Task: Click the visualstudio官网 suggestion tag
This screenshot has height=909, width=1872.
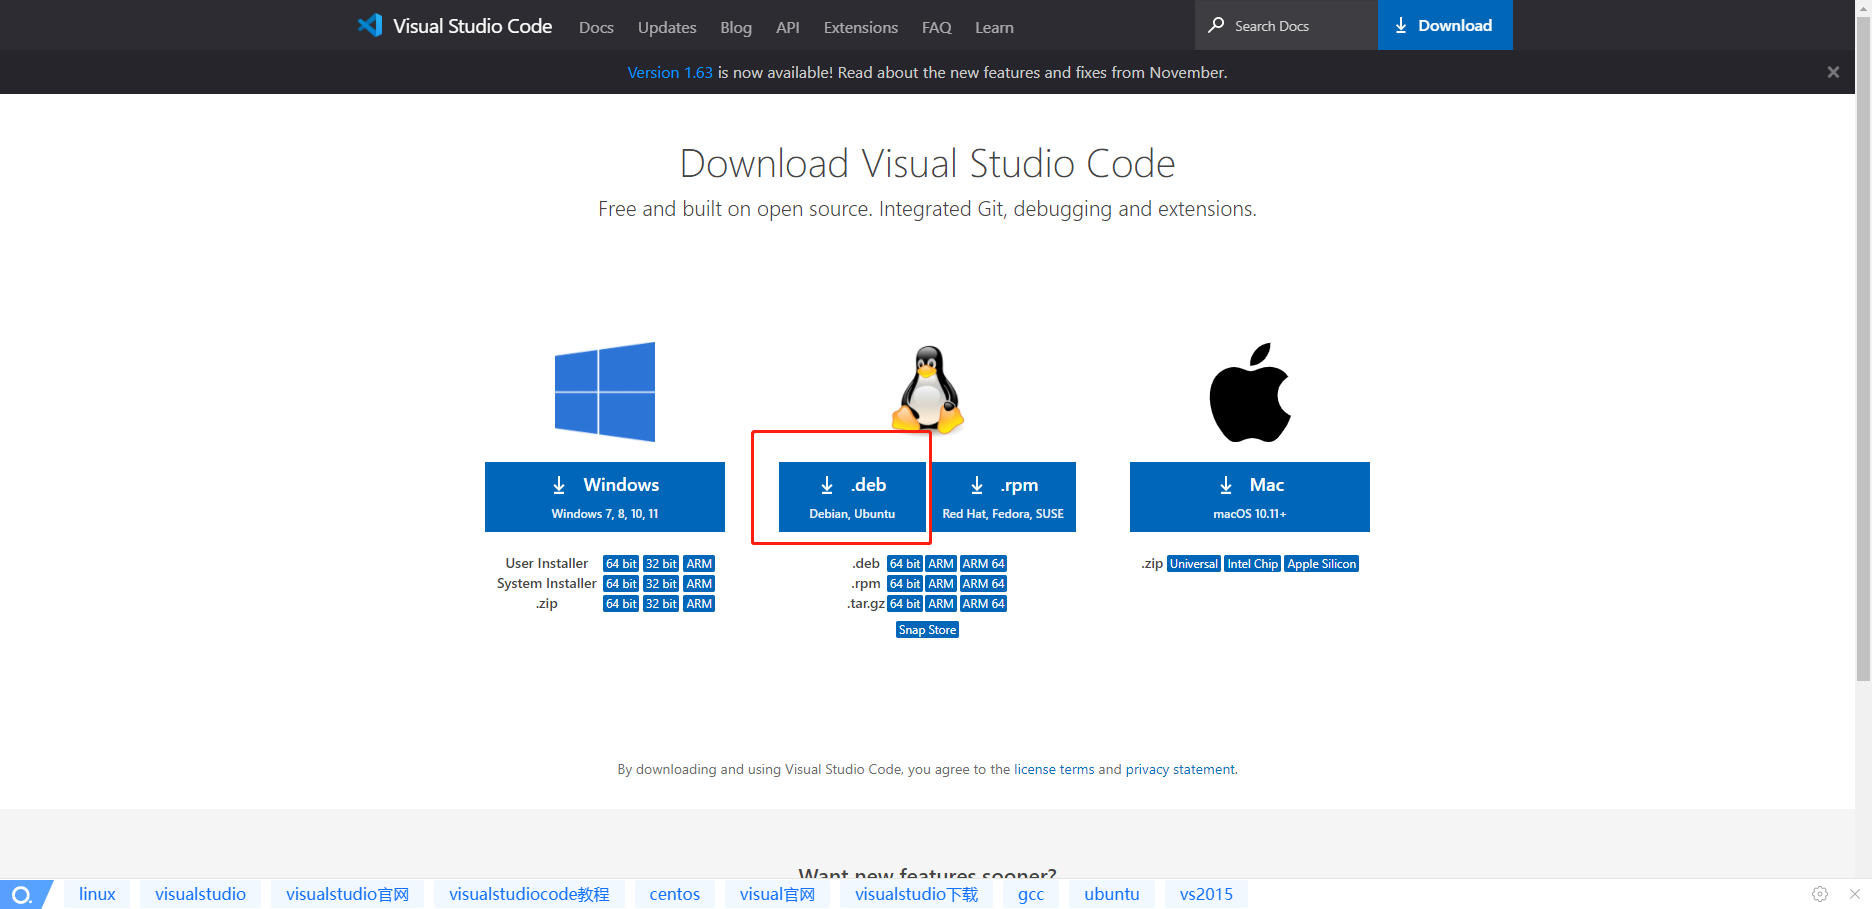Action: (x=347, y=894)
